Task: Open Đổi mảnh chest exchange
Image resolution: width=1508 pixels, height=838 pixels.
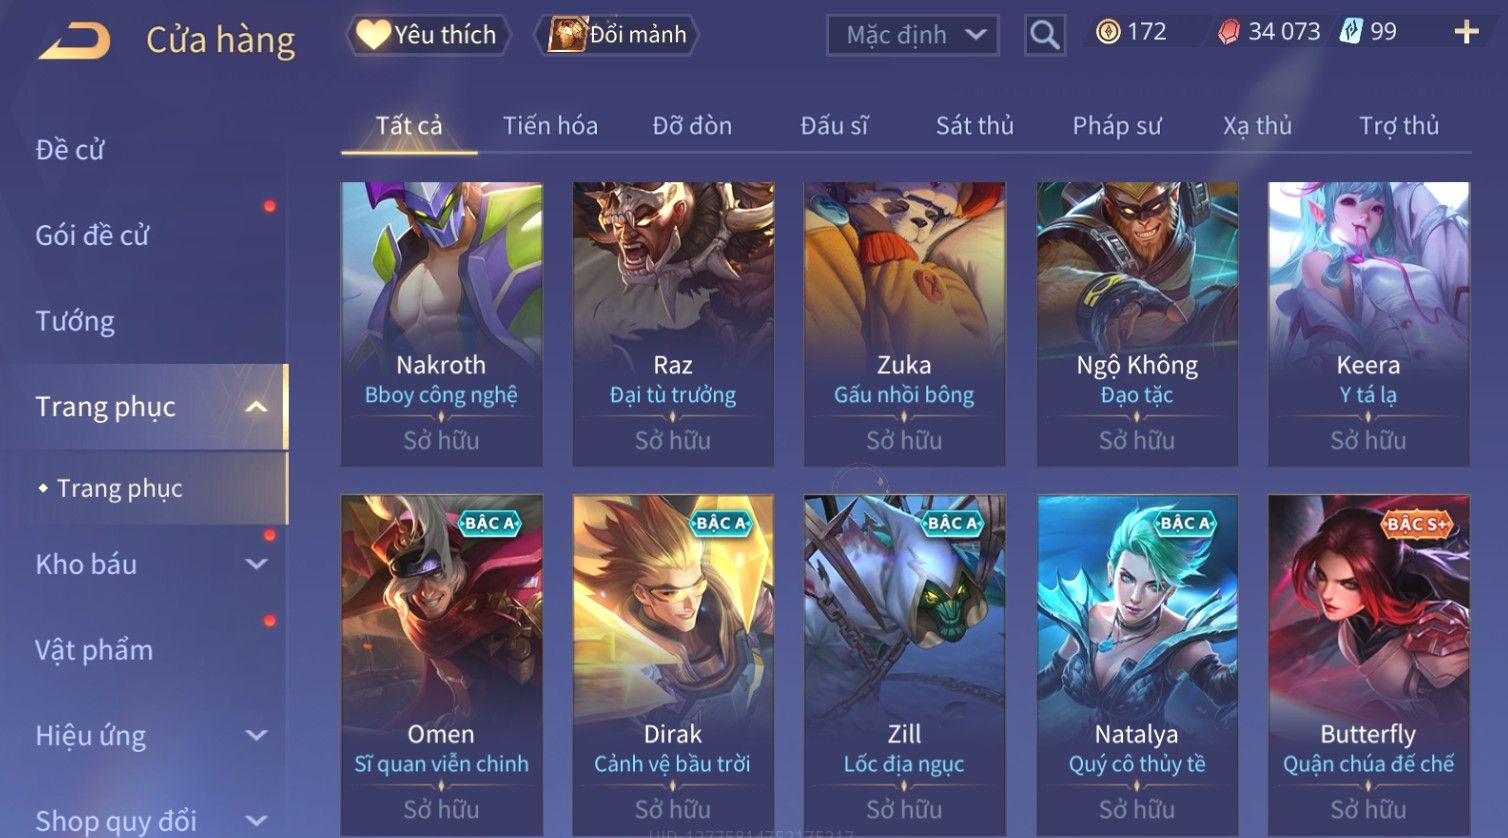Action: tap(620, 35)
